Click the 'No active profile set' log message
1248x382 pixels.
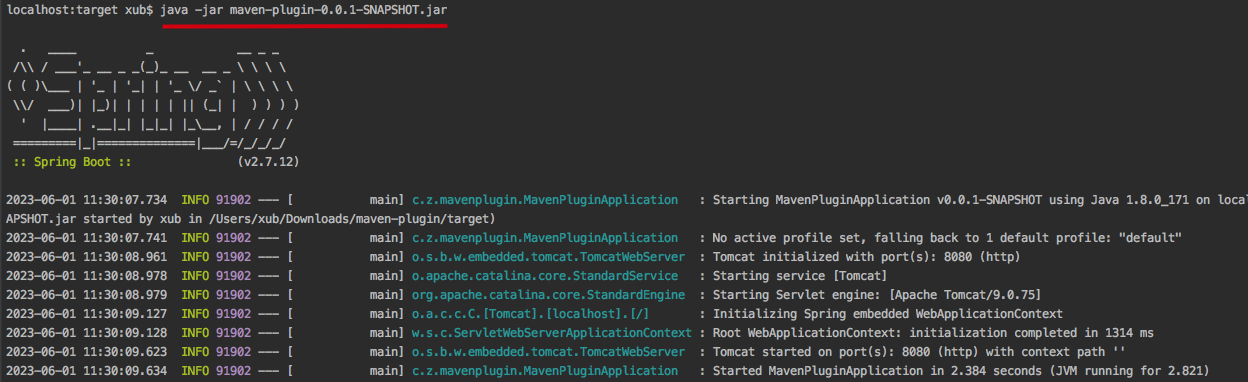coord(947,237)
